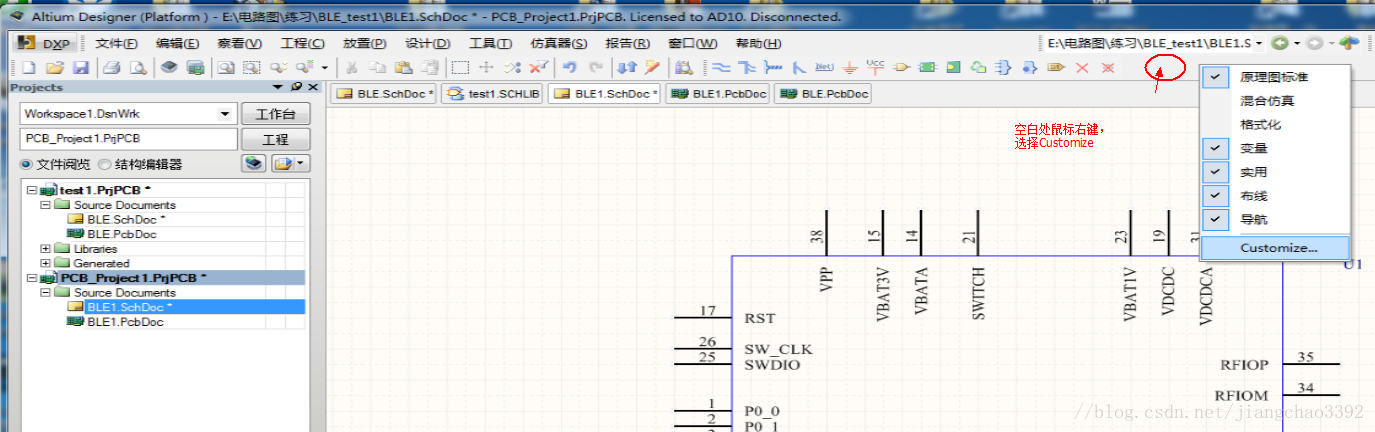Click the 工作台 button
The width and height of the screenshot is (1375, 432).
[x=275, y=114]
